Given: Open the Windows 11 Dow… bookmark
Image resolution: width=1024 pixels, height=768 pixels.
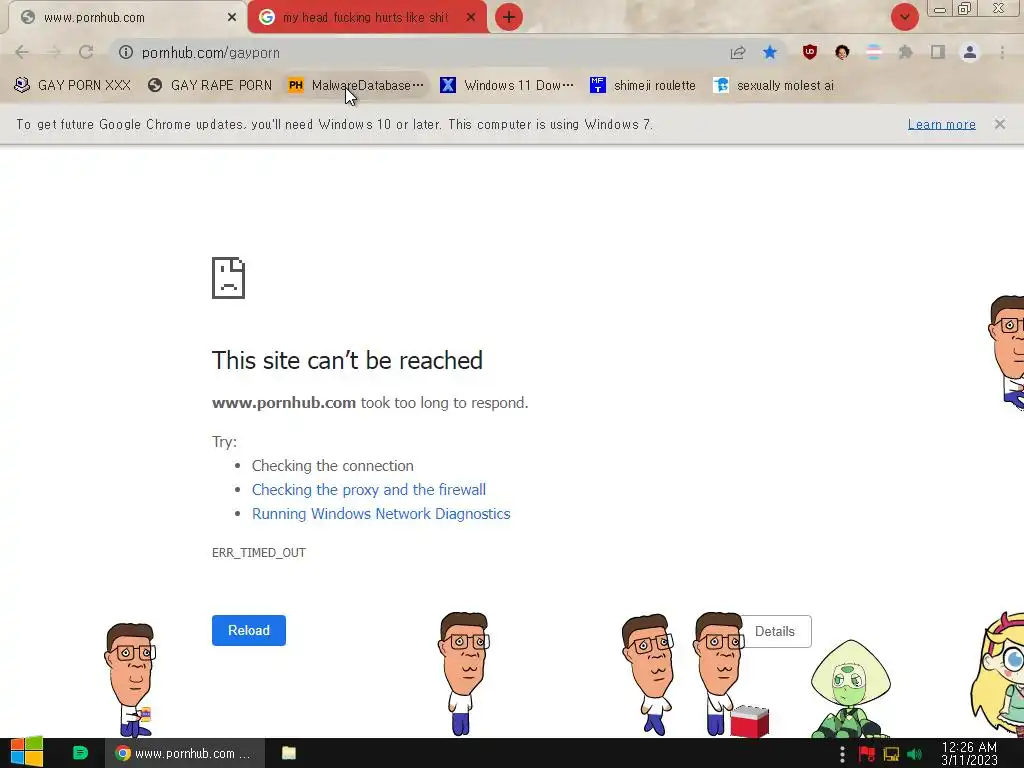Looking at the screenshot, I should [x=507, y=85].
